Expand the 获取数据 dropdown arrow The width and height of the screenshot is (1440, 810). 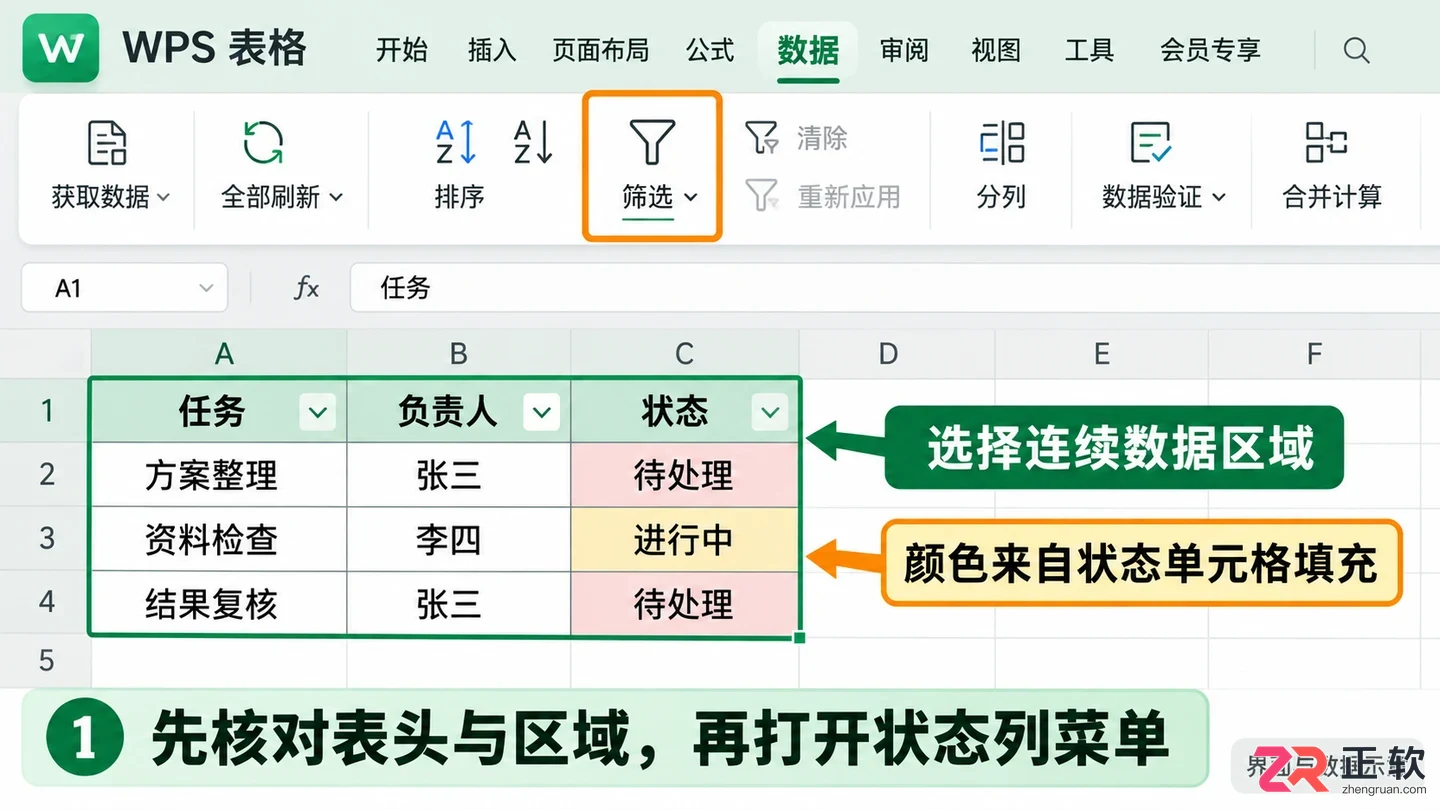[x=163, y=197]
